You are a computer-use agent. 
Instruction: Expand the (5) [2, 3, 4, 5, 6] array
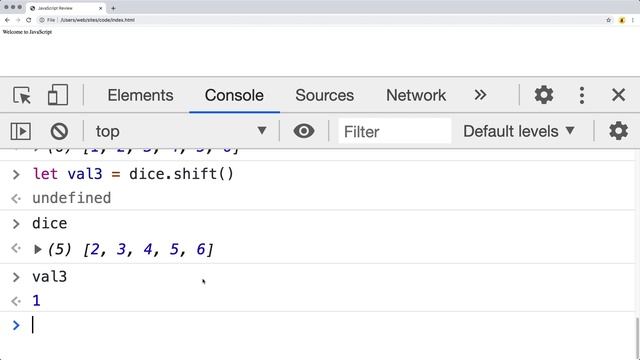(x=38, y=249)
